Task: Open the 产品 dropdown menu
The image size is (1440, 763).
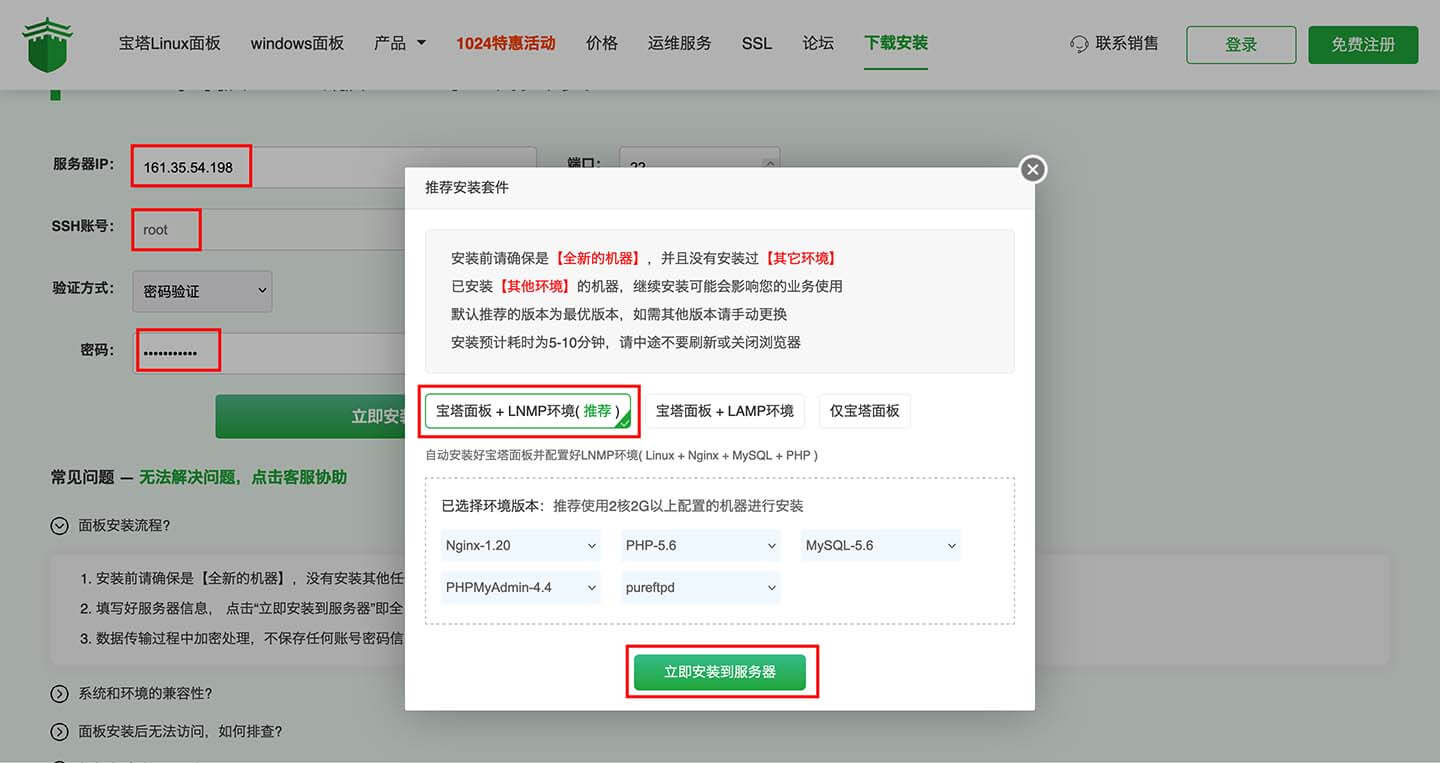Action: (x=400, y=43)
